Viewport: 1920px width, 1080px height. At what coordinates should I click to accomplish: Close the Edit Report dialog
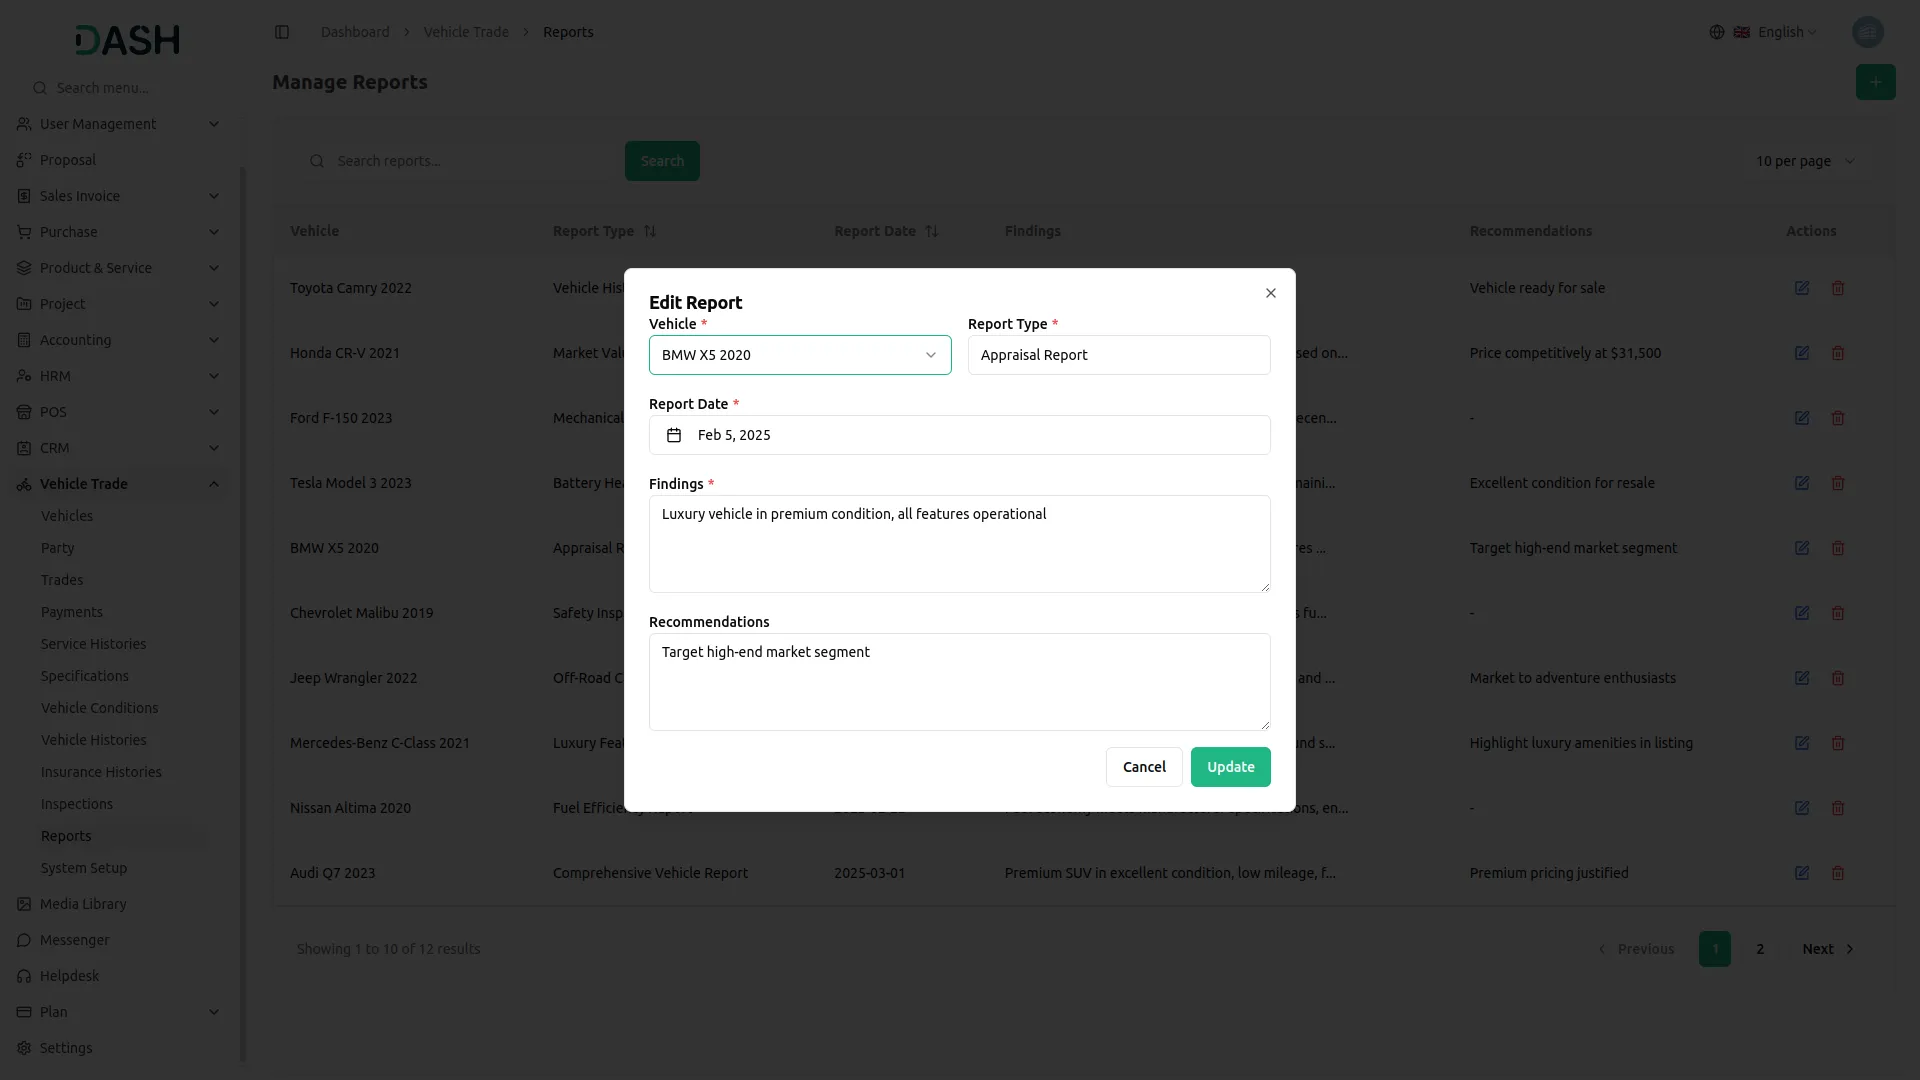[1271, 293]
